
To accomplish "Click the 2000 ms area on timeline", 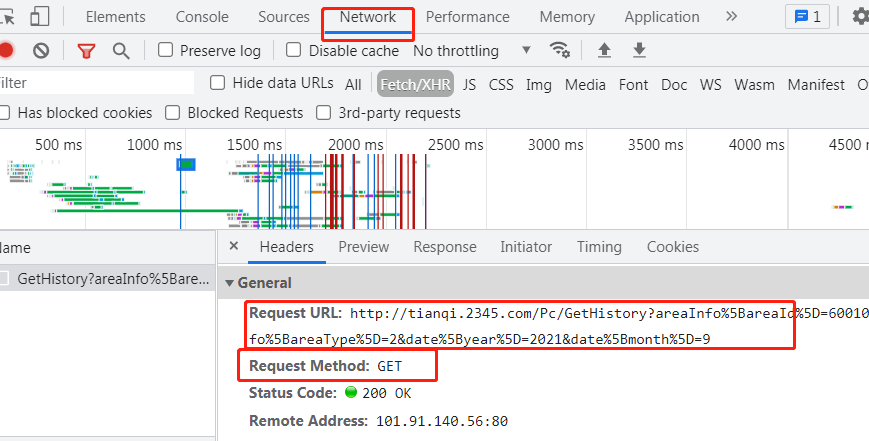I will pyautogui.click(x=357, y=145).
